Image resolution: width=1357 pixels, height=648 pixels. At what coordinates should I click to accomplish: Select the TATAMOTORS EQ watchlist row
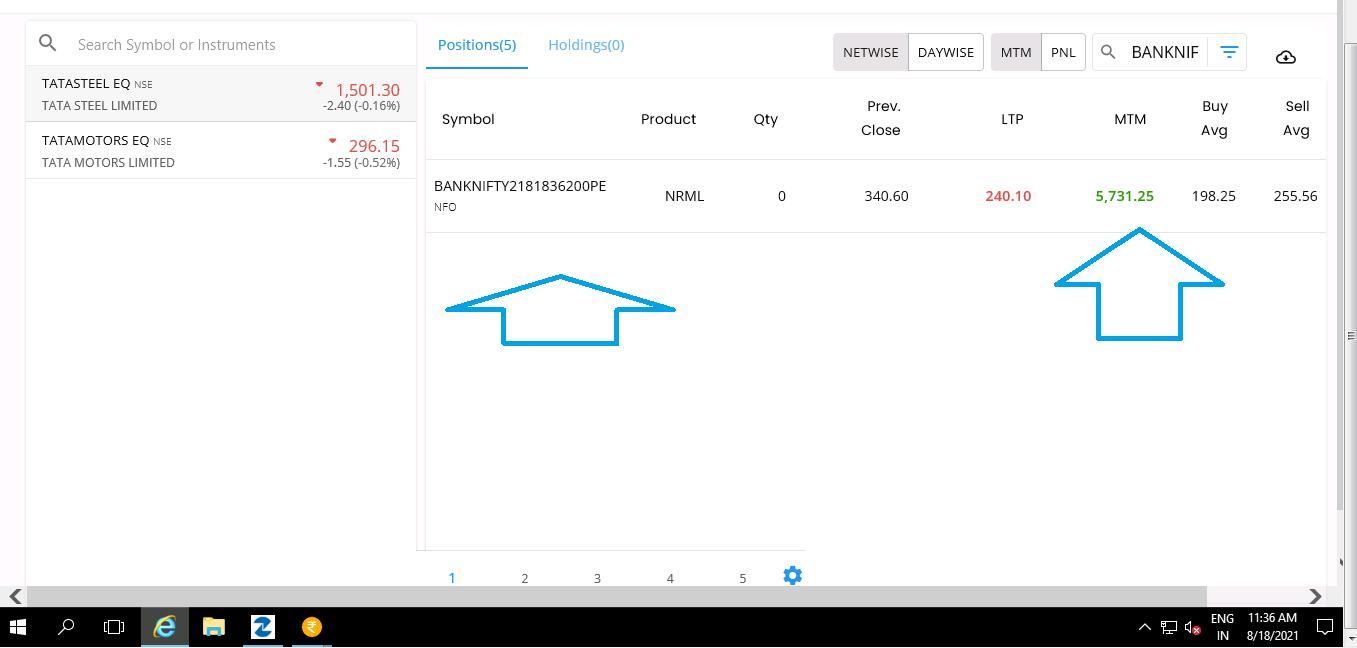tap(221, 151)
